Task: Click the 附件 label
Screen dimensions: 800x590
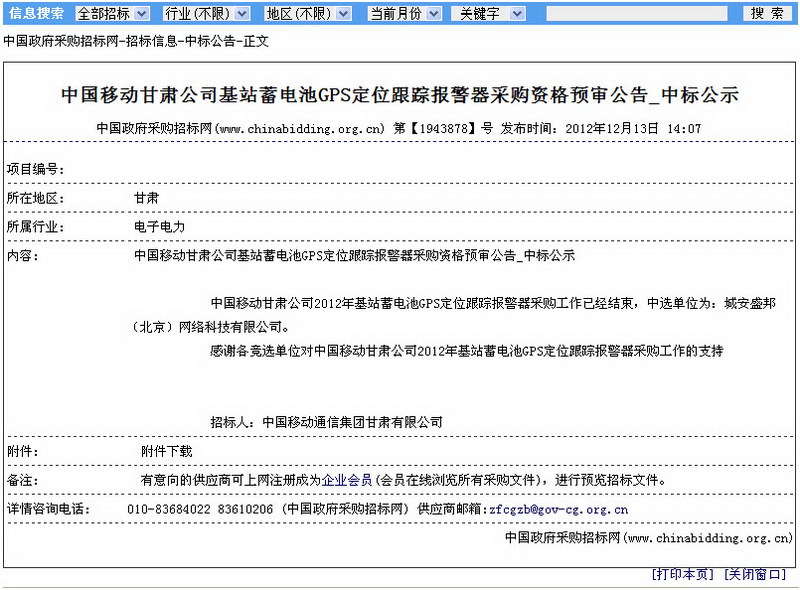Action: [x=22, y=451]
